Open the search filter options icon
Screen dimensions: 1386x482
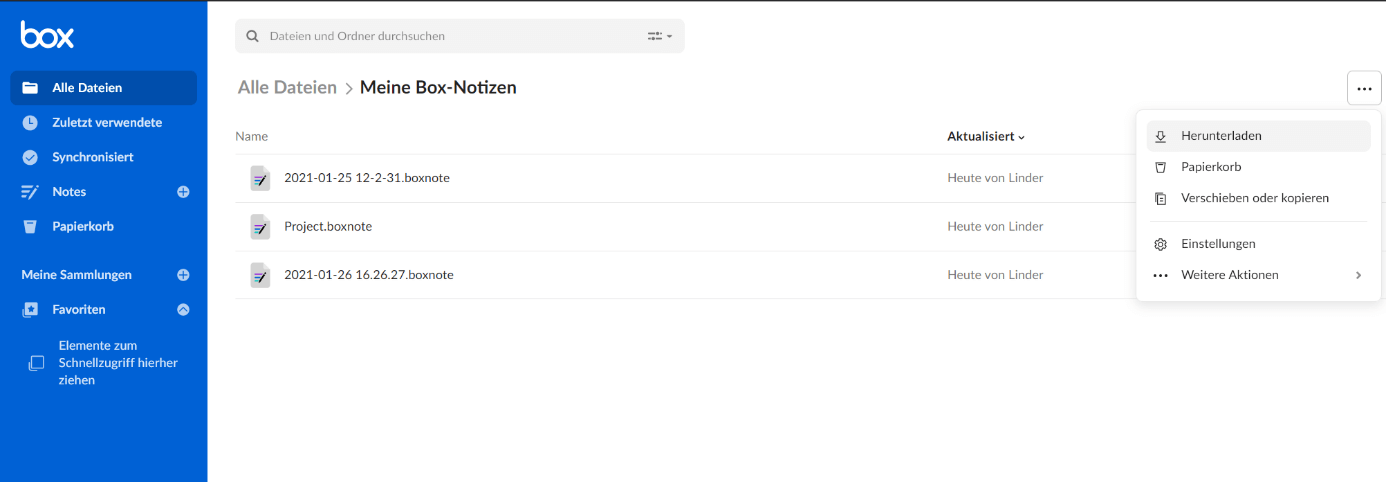659,36
